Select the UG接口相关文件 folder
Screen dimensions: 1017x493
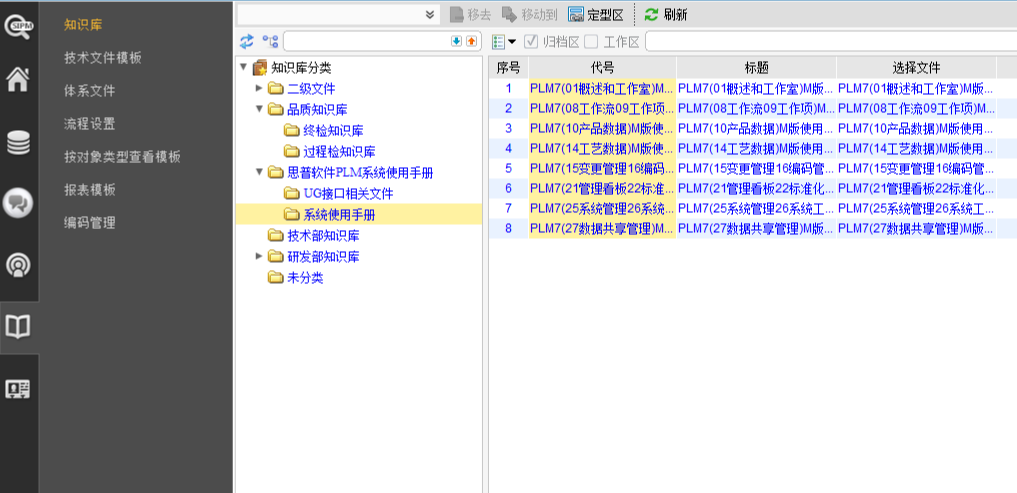348,194
